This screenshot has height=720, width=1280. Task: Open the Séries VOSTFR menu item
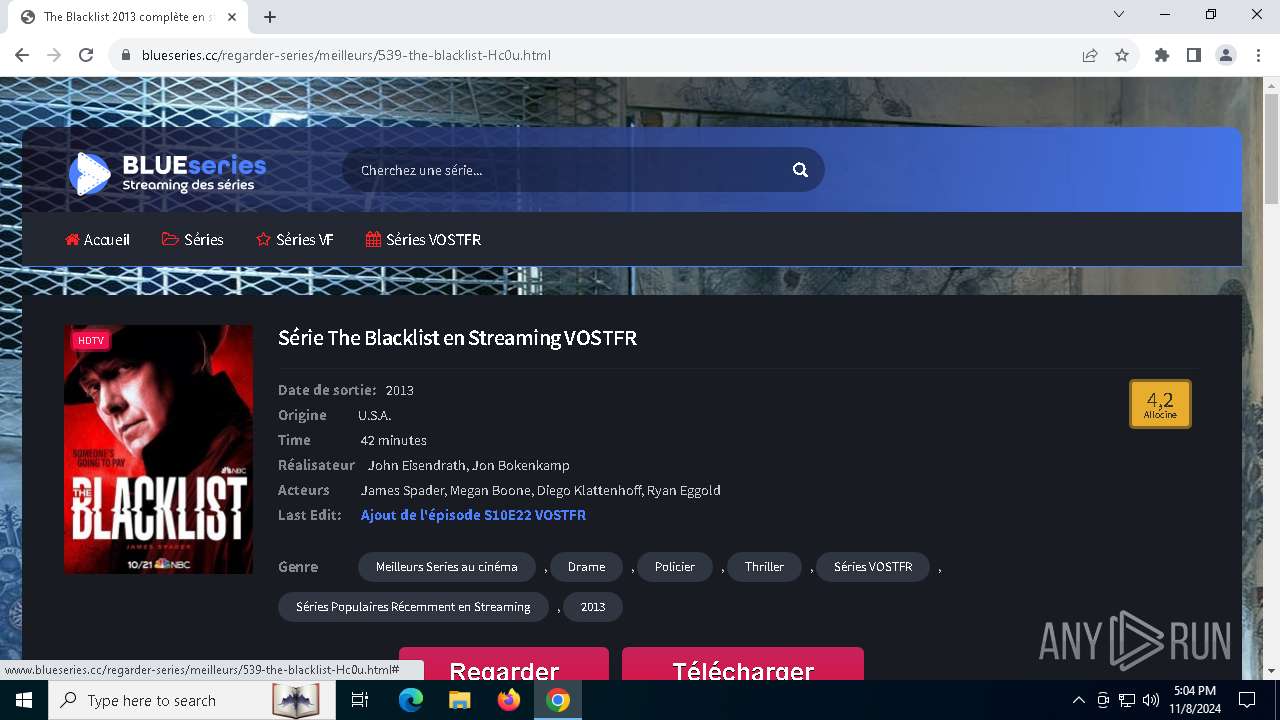click(x=423, y=240)
